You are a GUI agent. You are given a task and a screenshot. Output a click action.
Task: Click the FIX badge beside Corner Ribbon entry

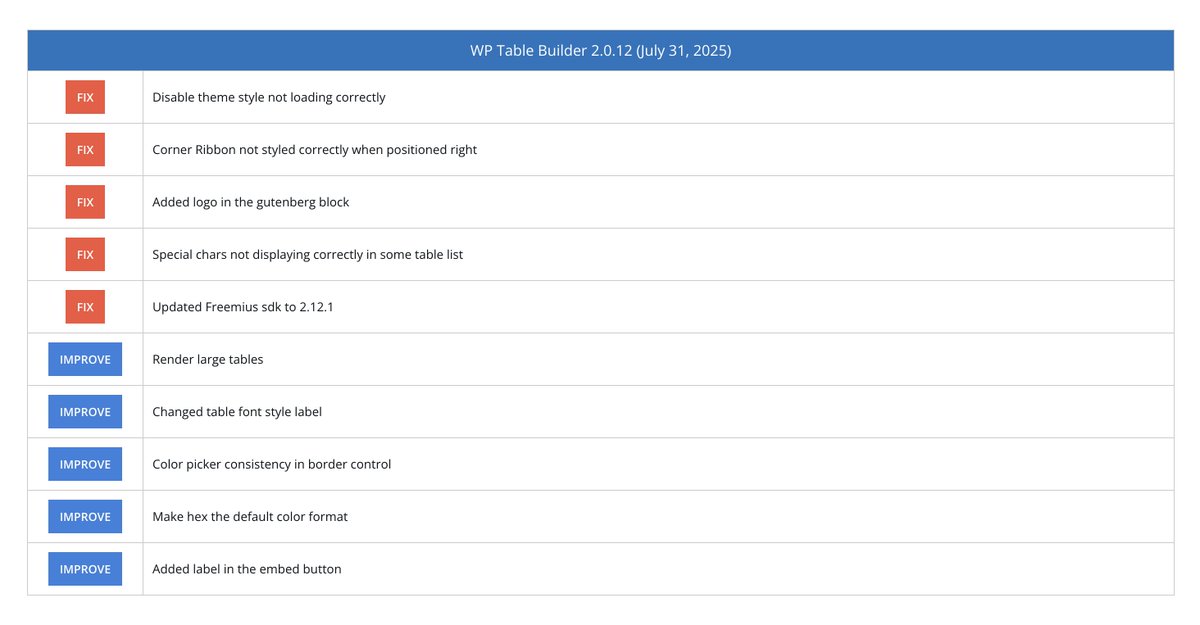pos(85,150)
